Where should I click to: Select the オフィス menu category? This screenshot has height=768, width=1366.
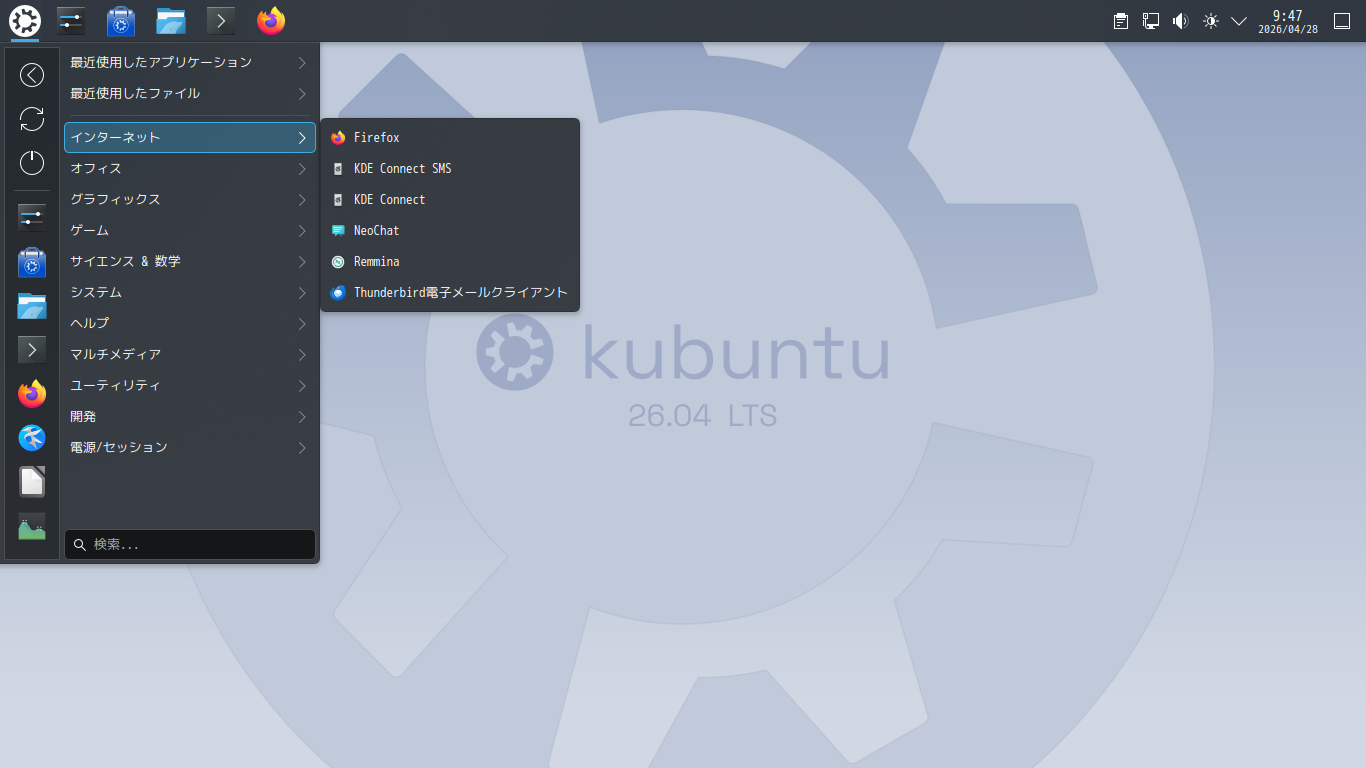(190, 168)
